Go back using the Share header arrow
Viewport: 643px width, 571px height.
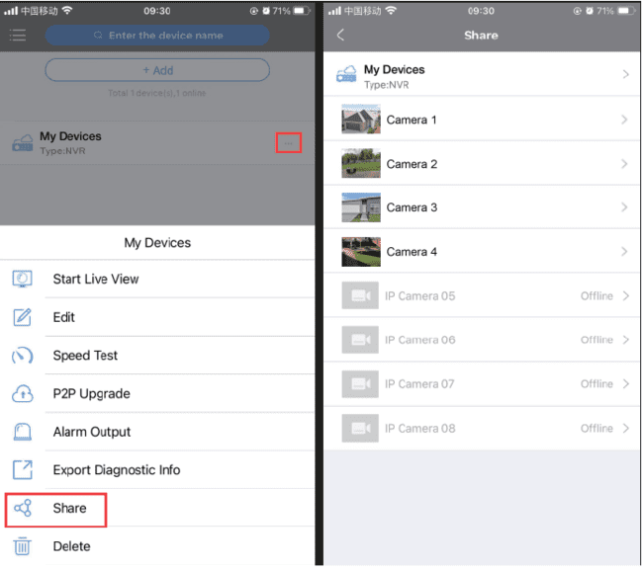click(x=340, y=35)
